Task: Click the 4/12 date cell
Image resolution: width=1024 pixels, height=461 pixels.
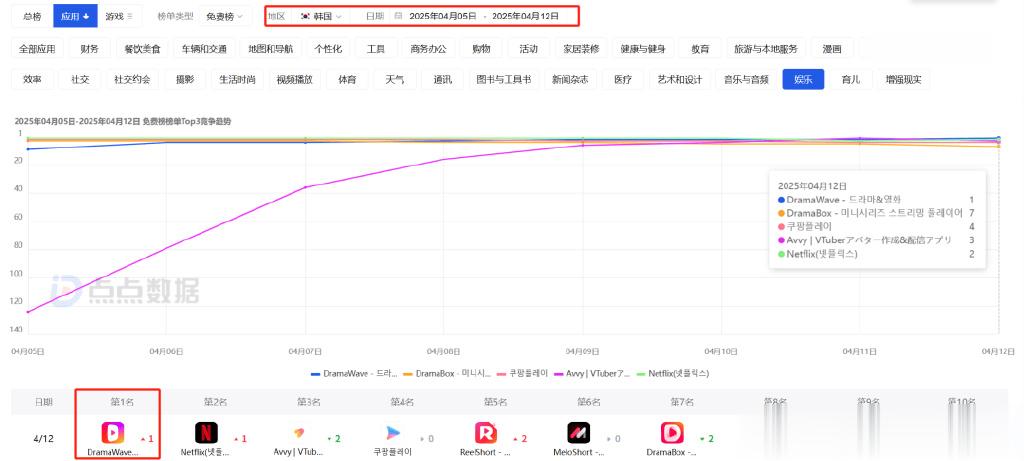Action: point(43,438)
